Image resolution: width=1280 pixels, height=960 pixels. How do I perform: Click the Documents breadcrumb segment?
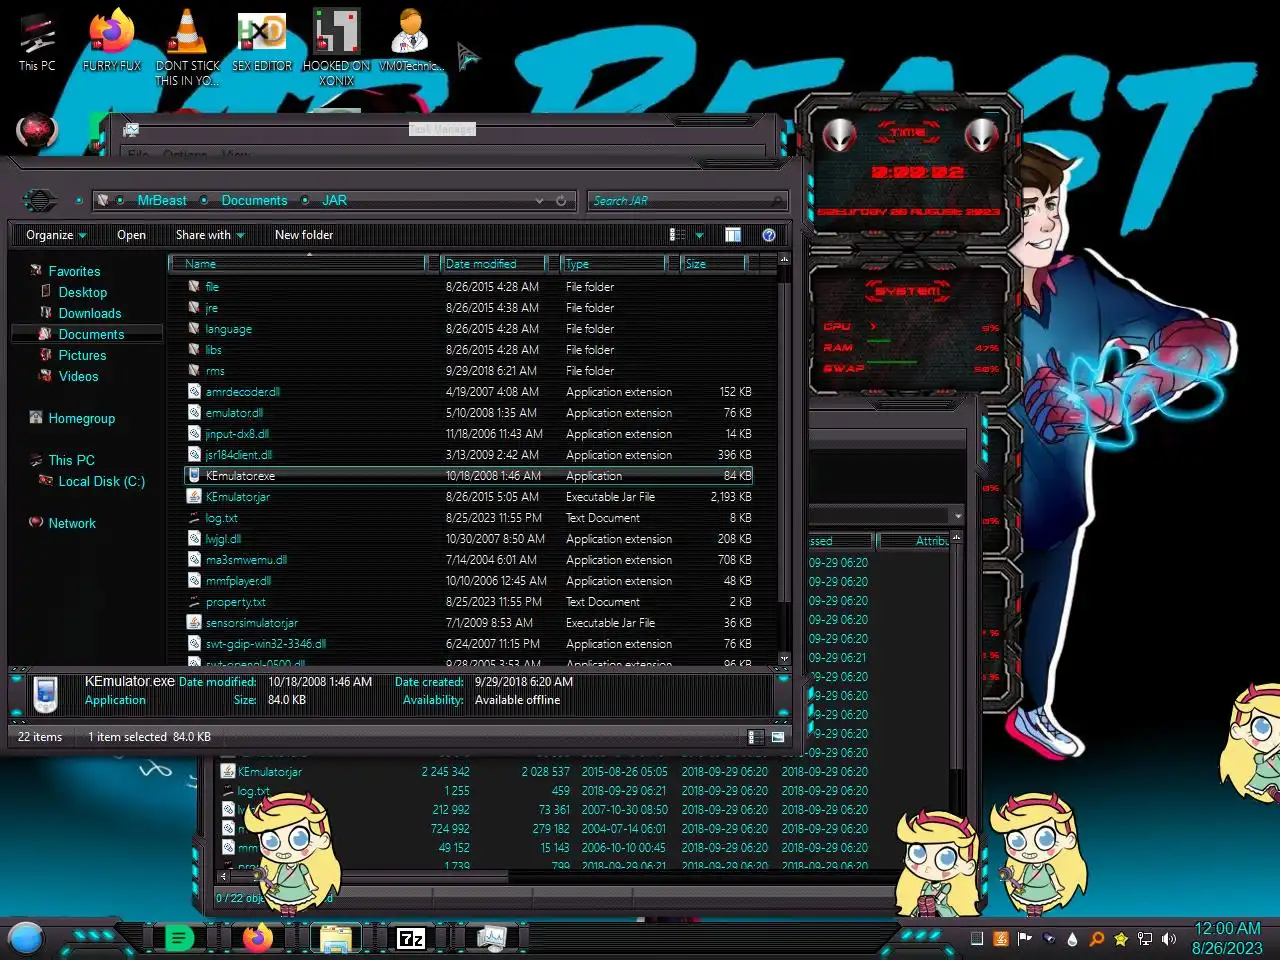click(254, 201)
